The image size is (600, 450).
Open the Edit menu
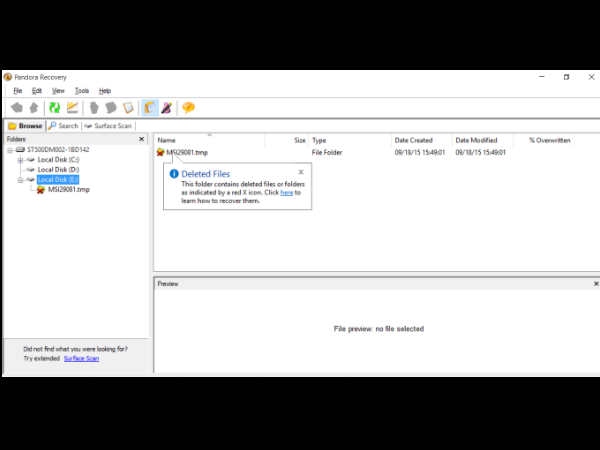pyautogui.click(x=37, y=91)
